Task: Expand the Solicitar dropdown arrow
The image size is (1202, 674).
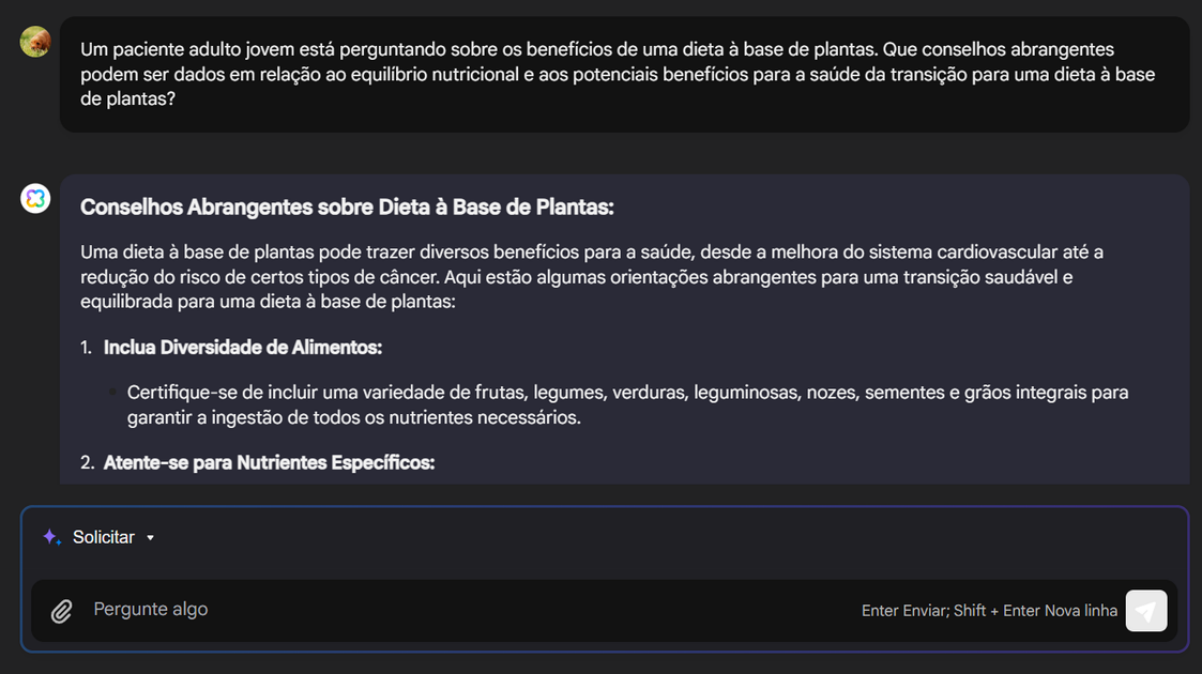Action: click(x=150, y=538)
